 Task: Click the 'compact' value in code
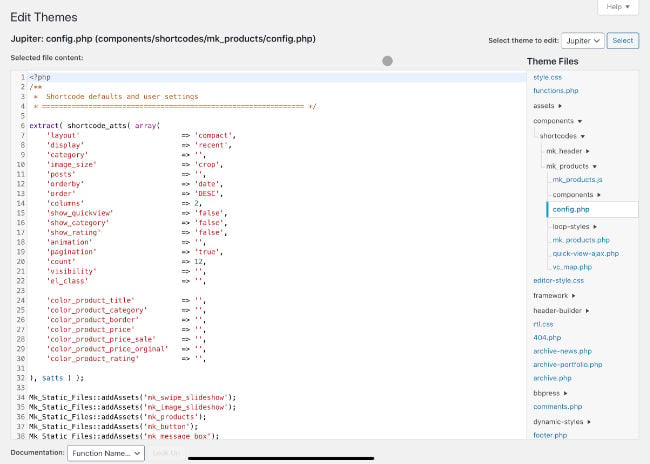pyautogui.click(x=213, y=135)
